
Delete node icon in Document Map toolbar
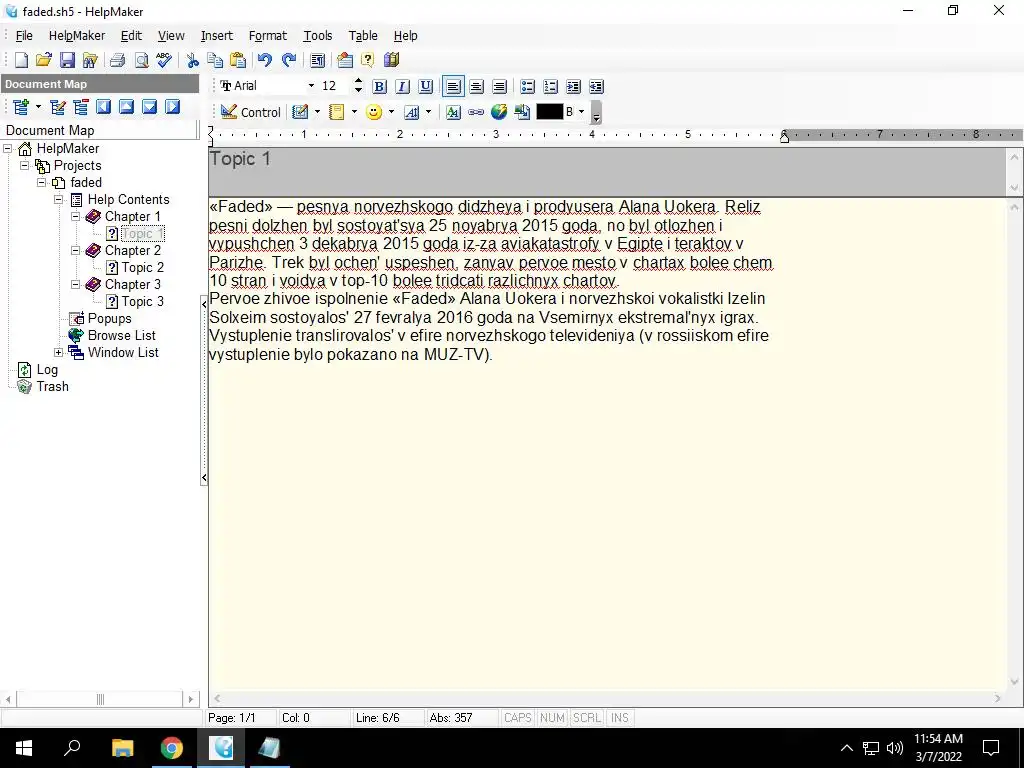click(81, 107)
